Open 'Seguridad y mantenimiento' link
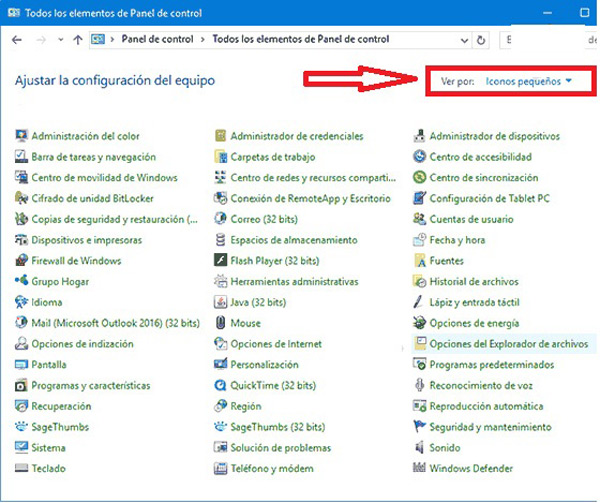This screenshot has width=600, height=503. tap(491, 426)
